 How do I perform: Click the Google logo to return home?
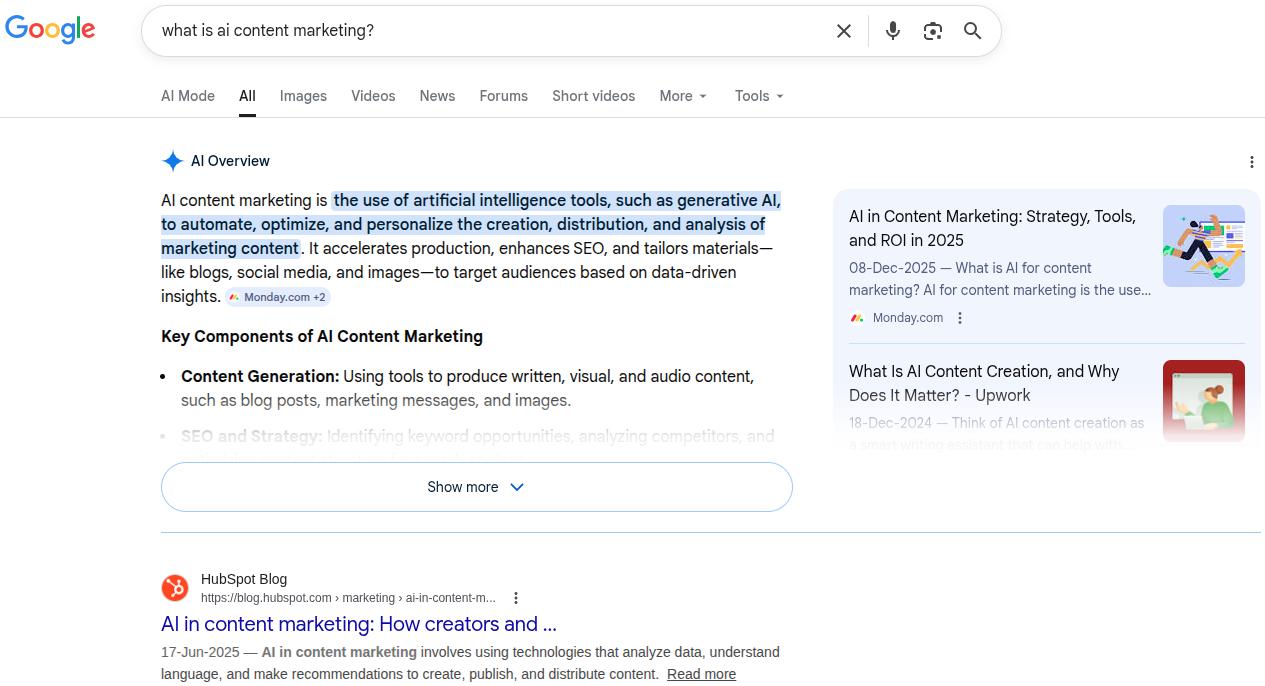pos(50,29)
